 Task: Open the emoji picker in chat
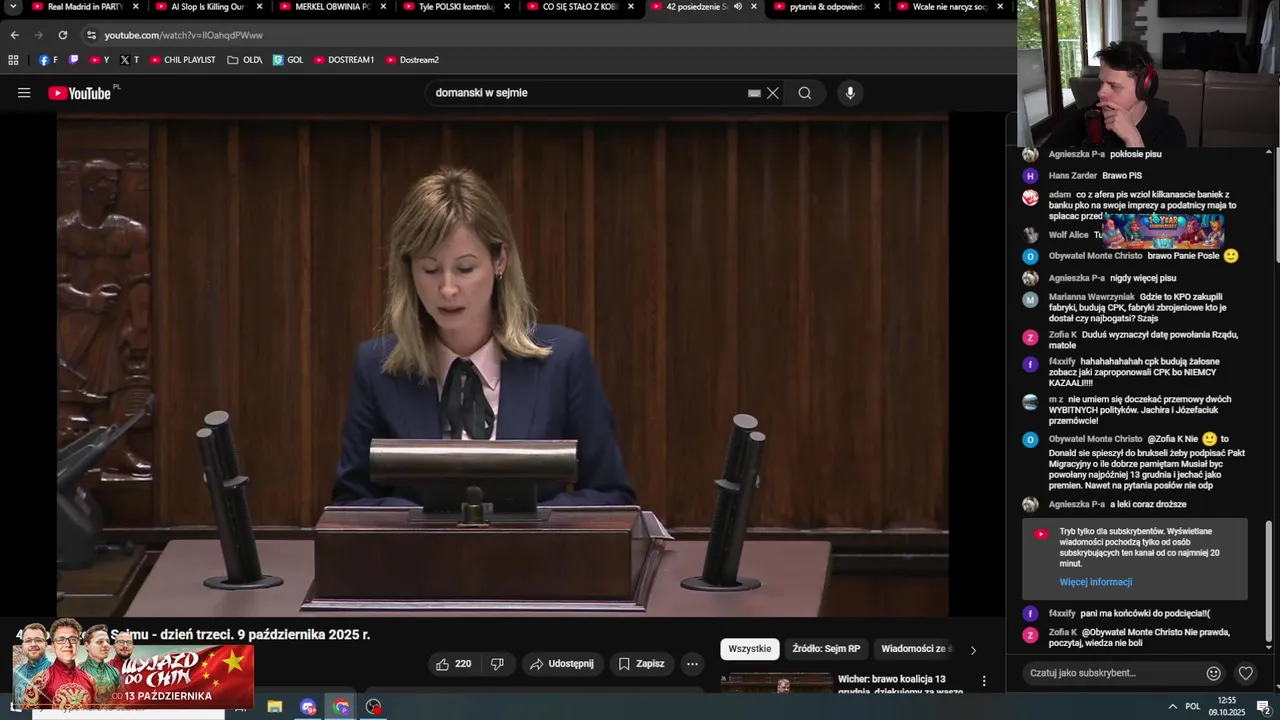(x=1214, y=673)
